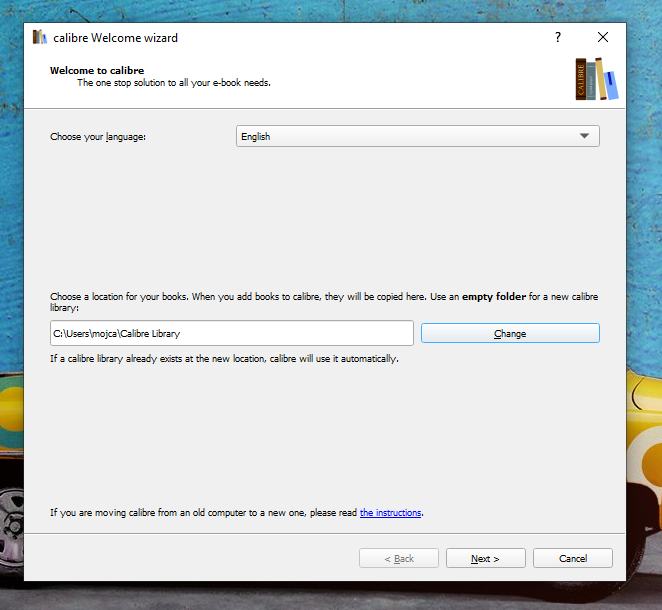The width and height of the screenshot is (662, 610).
Task: Click the 'Welcome to calibre' heading
Action: point(97,71)
